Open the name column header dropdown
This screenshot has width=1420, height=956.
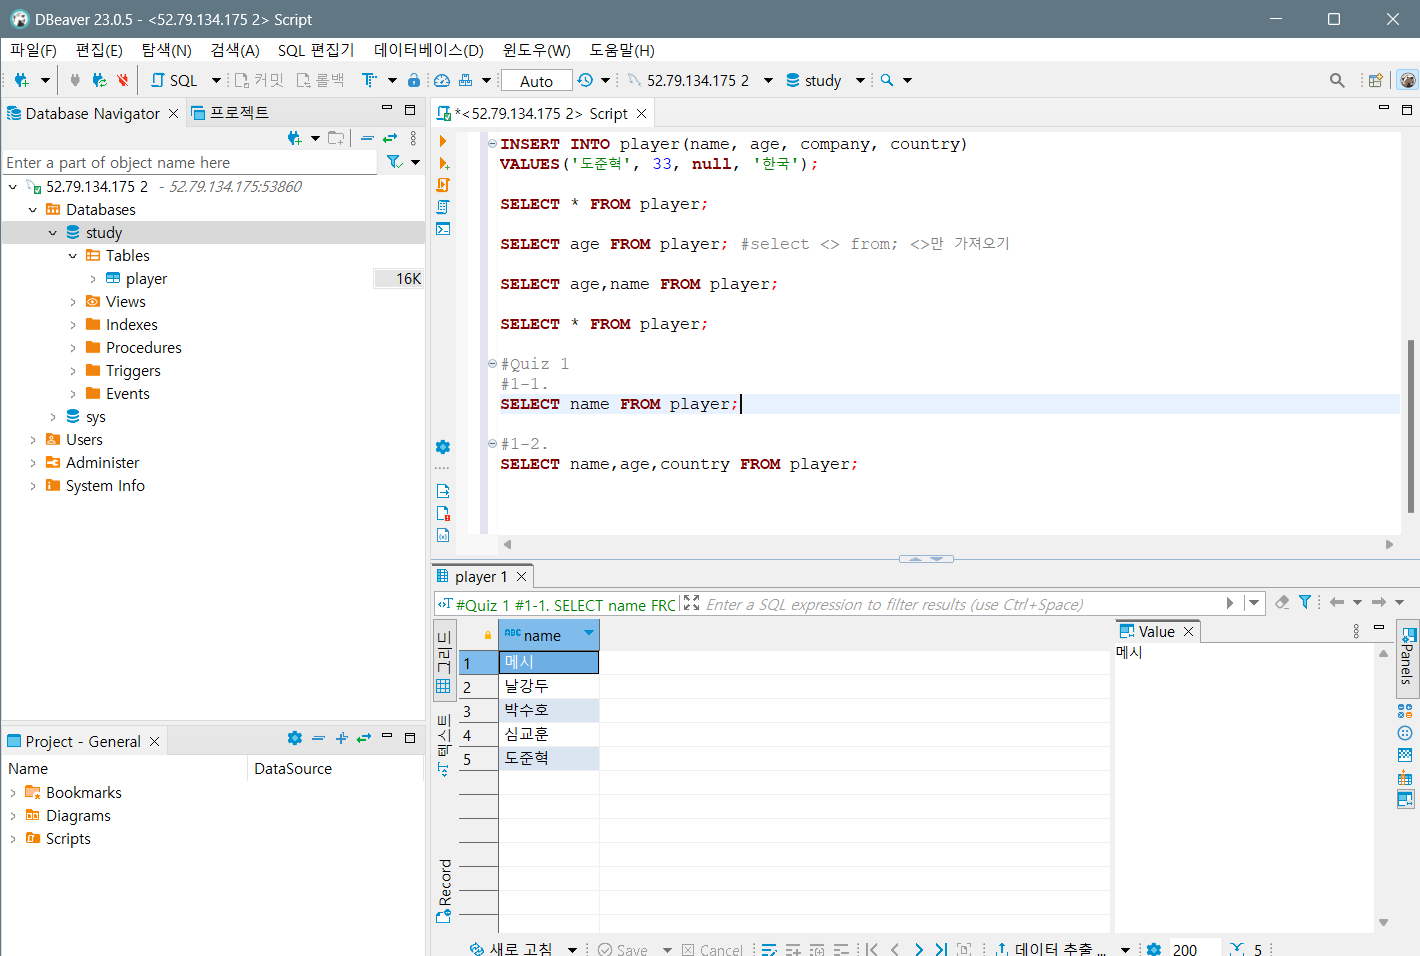[588, 634]
